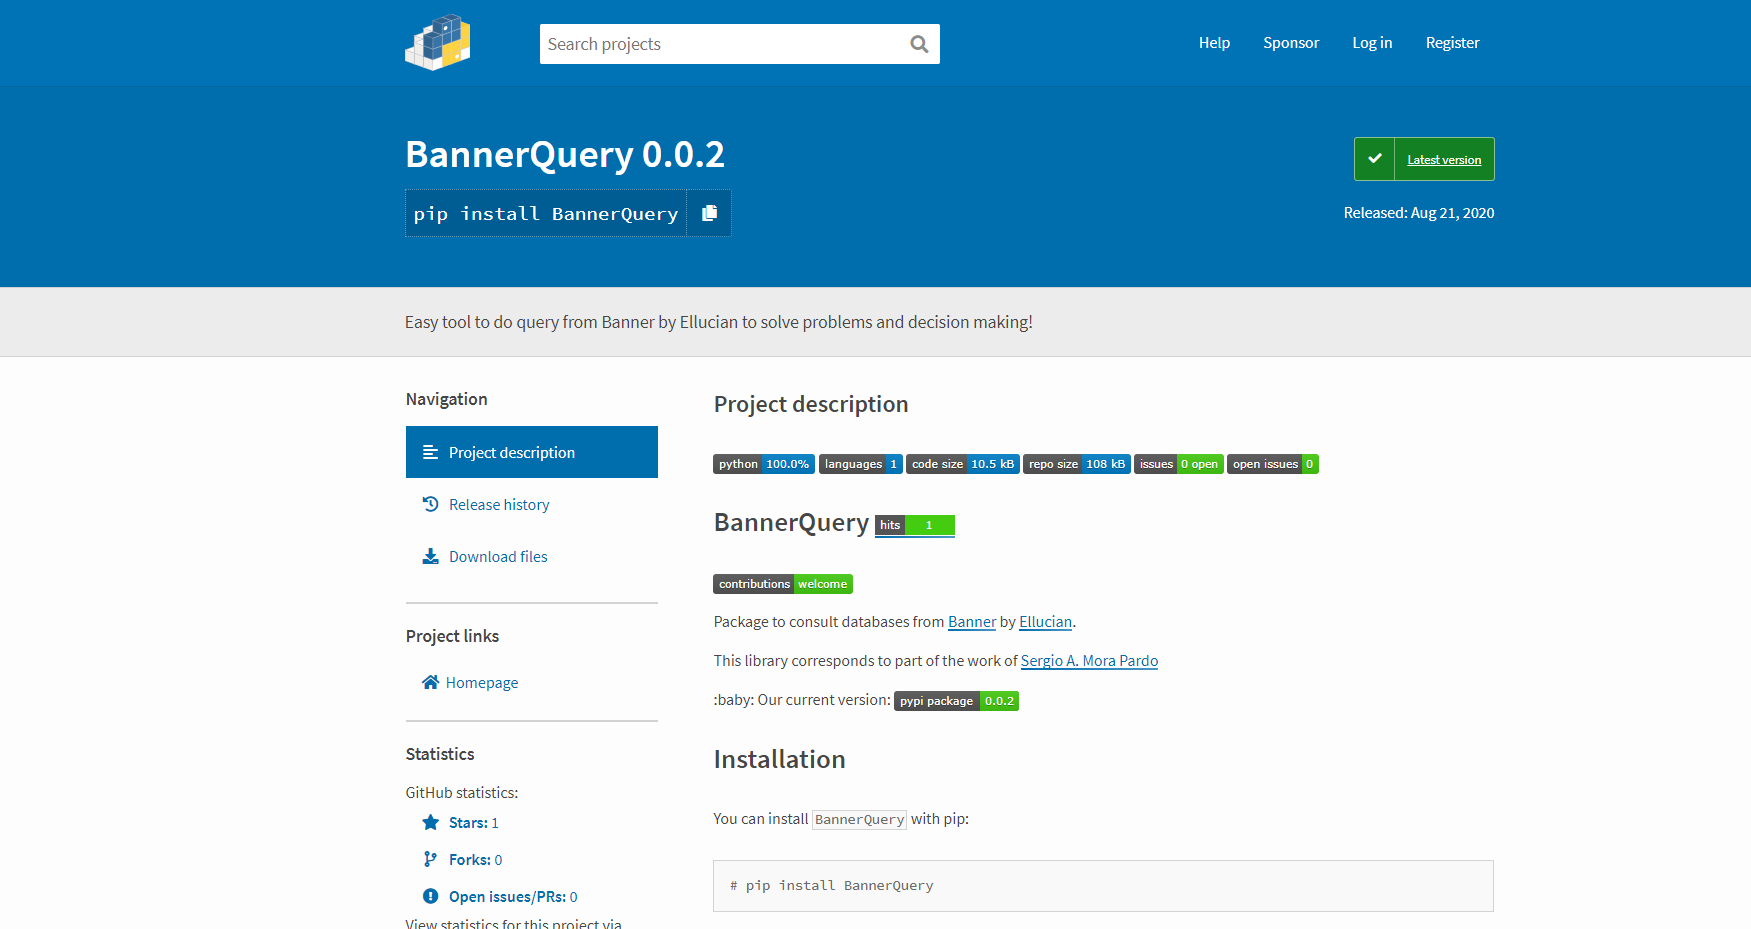Click the star icon beside Stars statistic
This screenshot has width=1751, height=929.
coord(430,822)
